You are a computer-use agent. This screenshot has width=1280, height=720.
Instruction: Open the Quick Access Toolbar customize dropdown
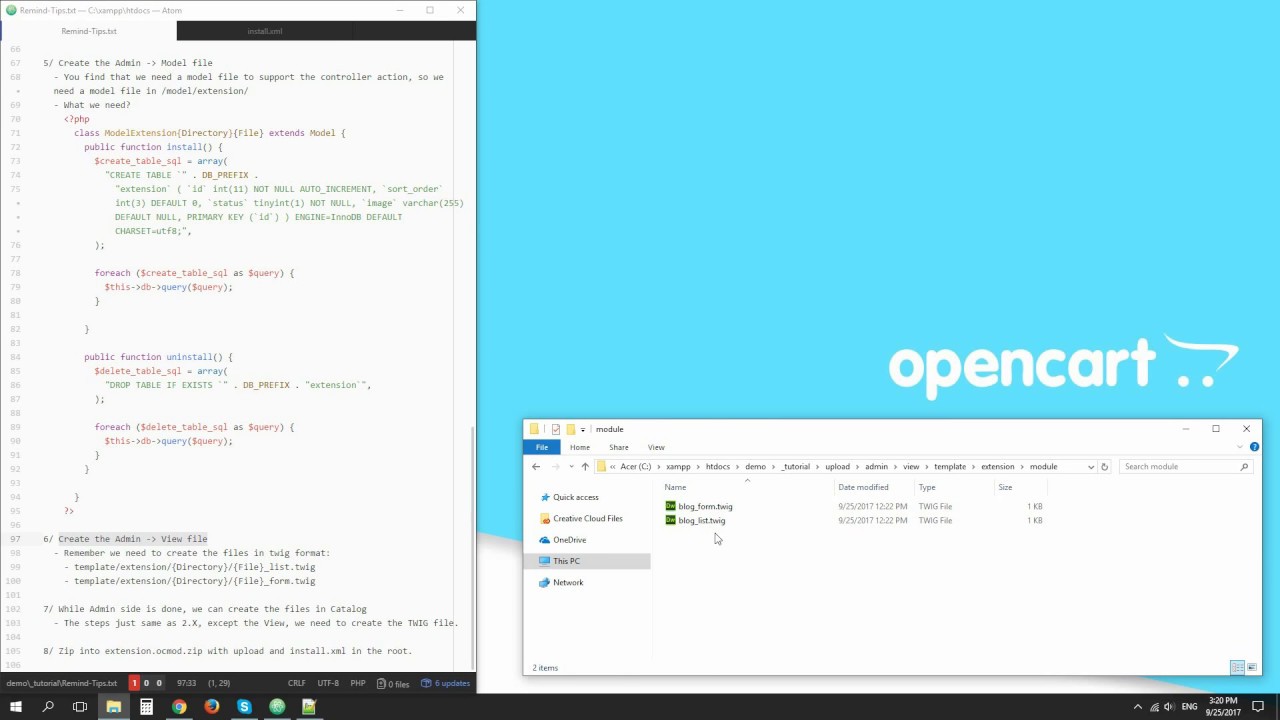583,430
